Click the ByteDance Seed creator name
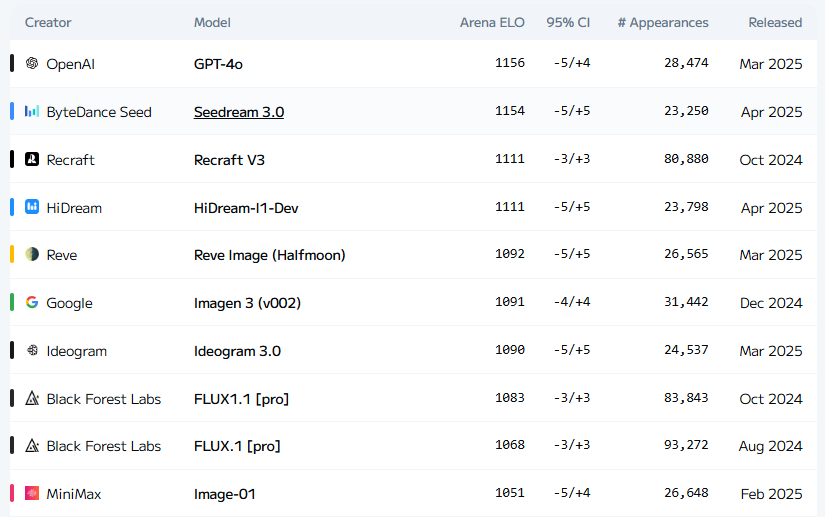Image resolution: width=825 pixels, height=517 pixels. pos(99,112)
